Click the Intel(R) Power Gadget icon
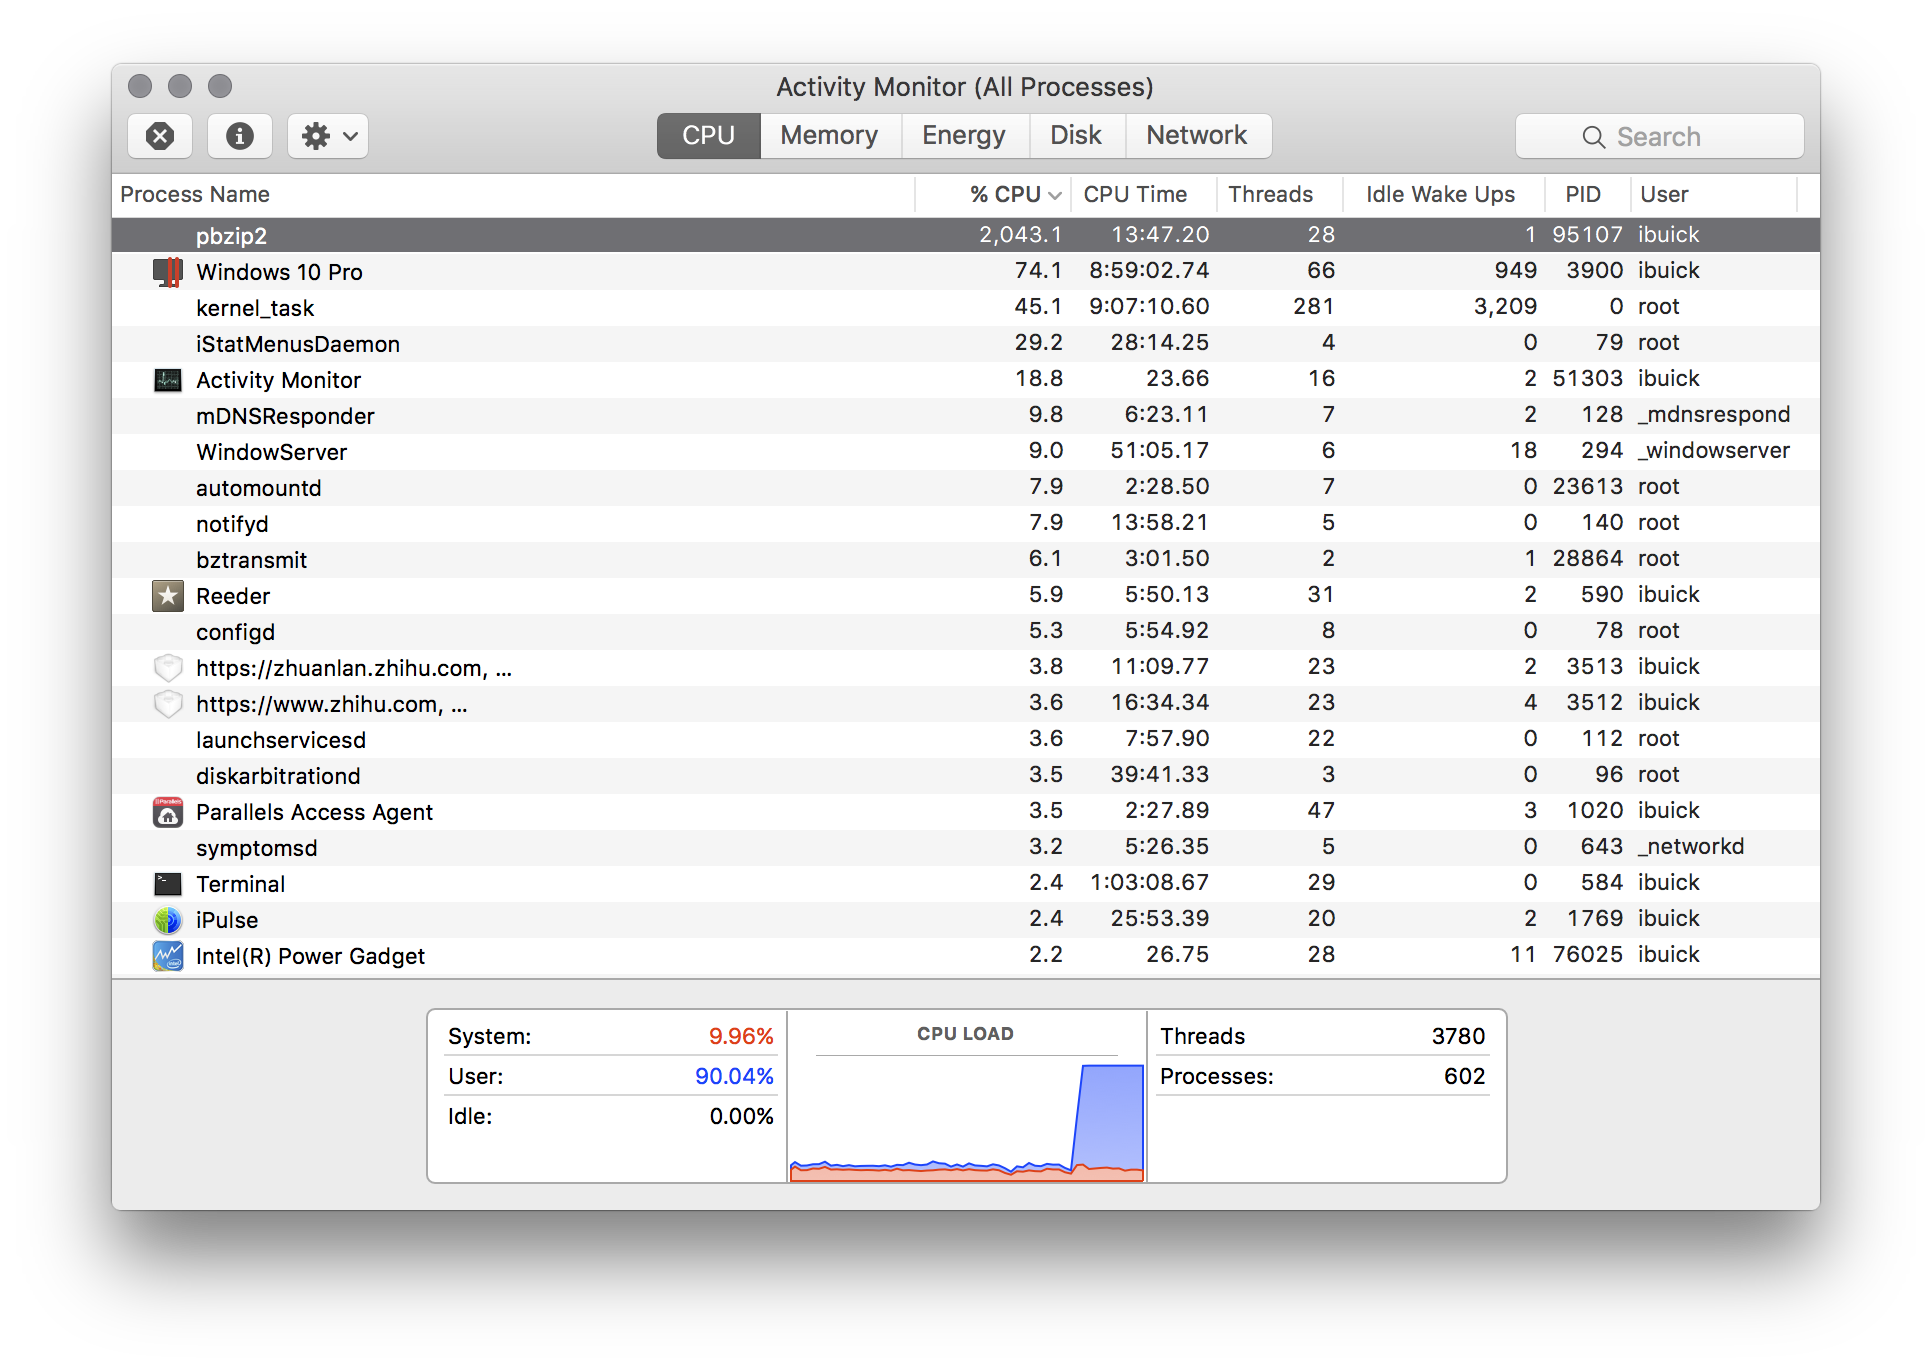The height and width of the screenshot is (1370, 1932). (x=168, y=956)
